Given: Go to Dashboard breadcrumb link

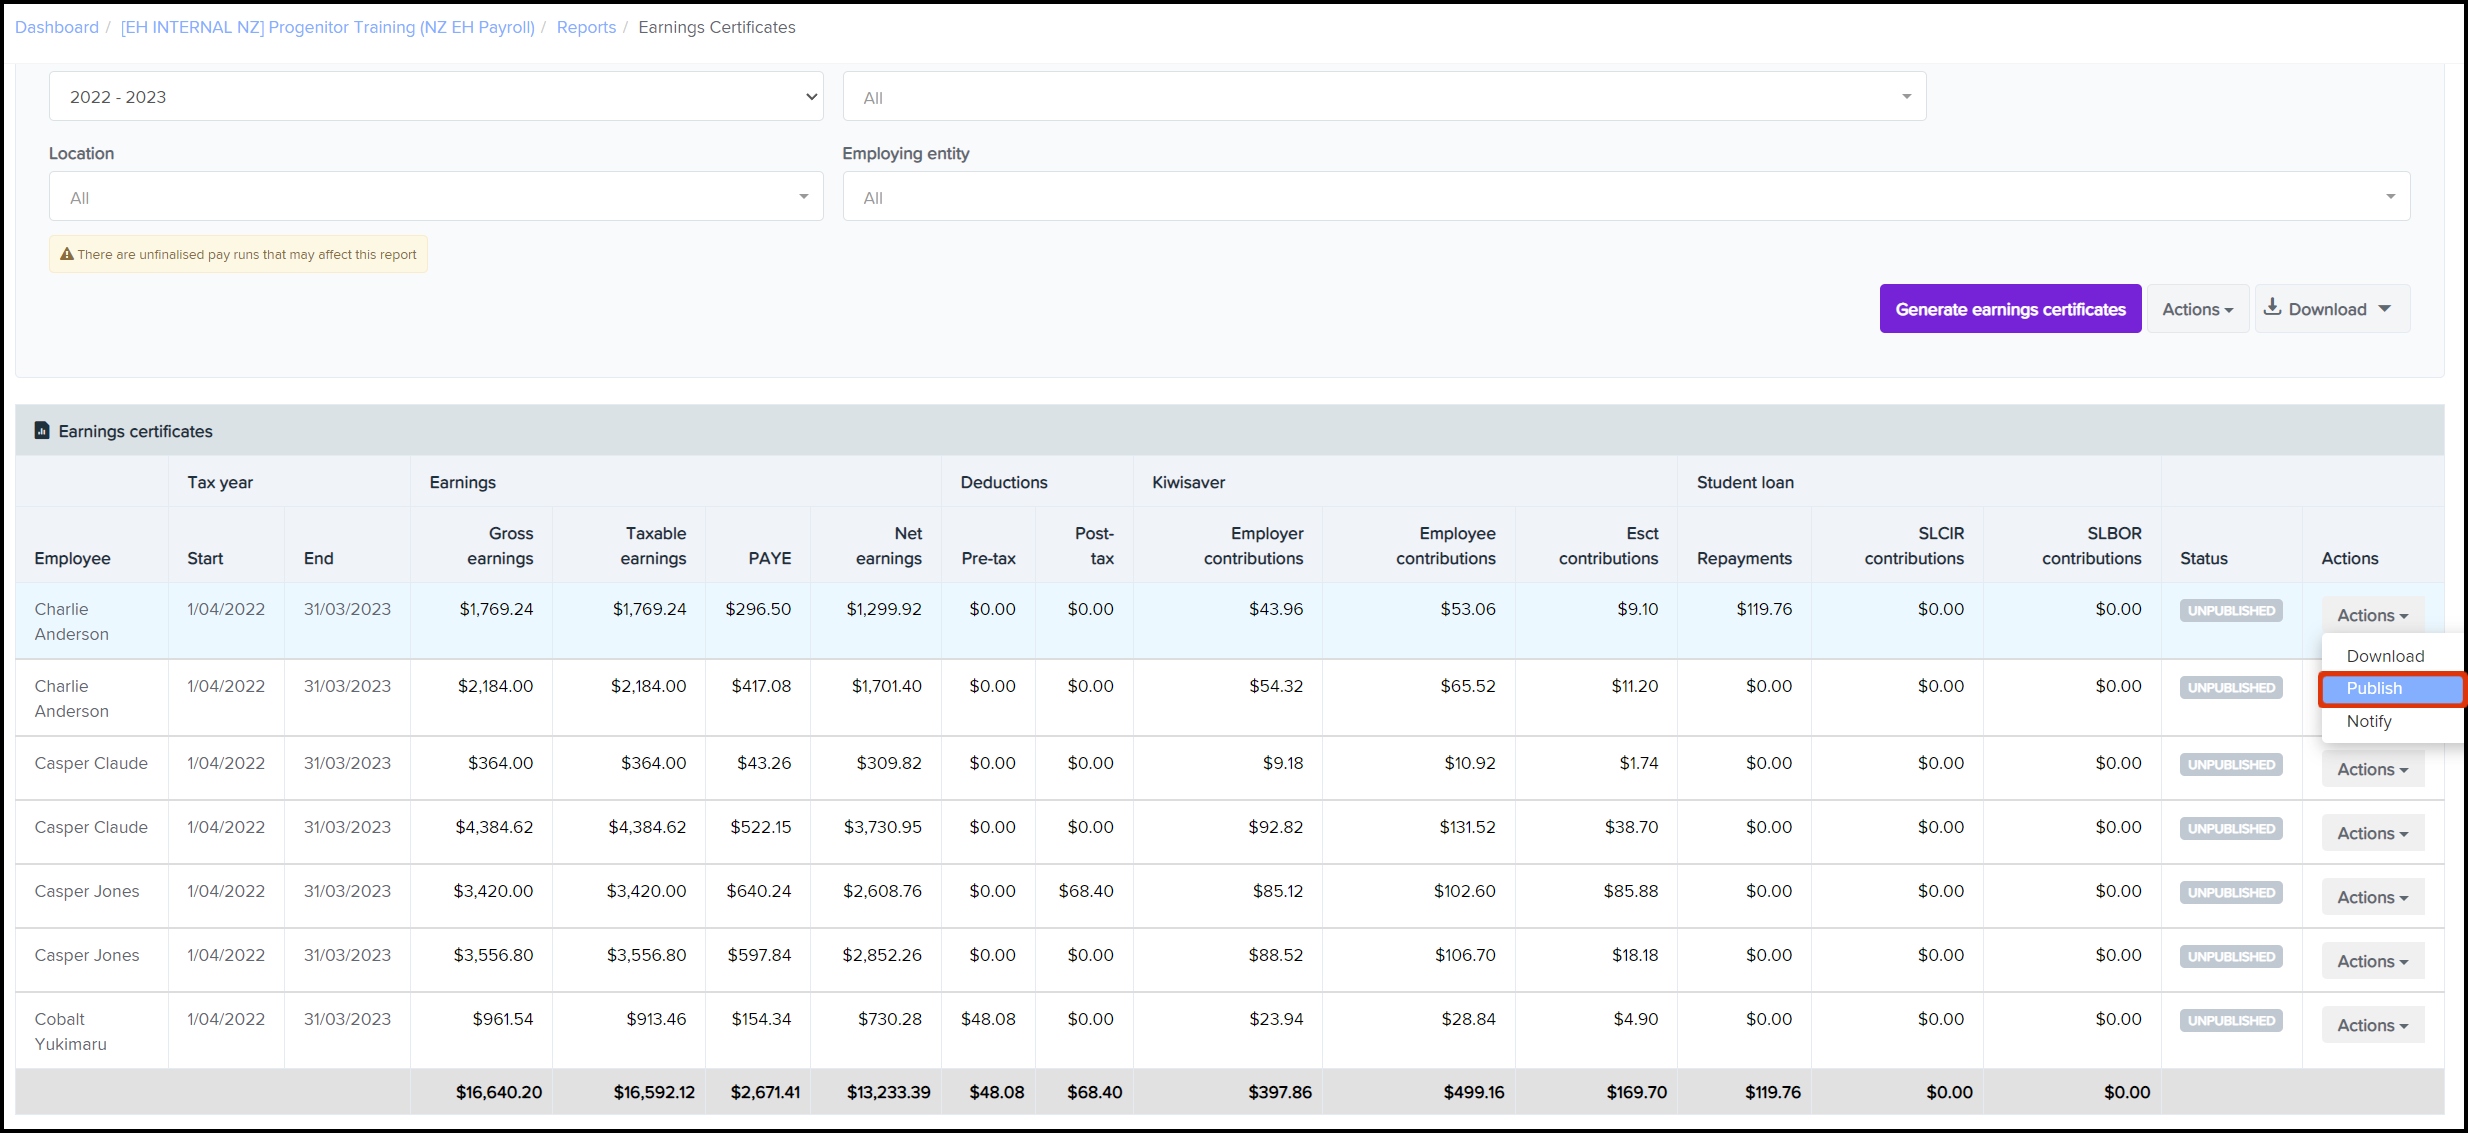Looking at the screenshot, I should click(x=57, y=27).
